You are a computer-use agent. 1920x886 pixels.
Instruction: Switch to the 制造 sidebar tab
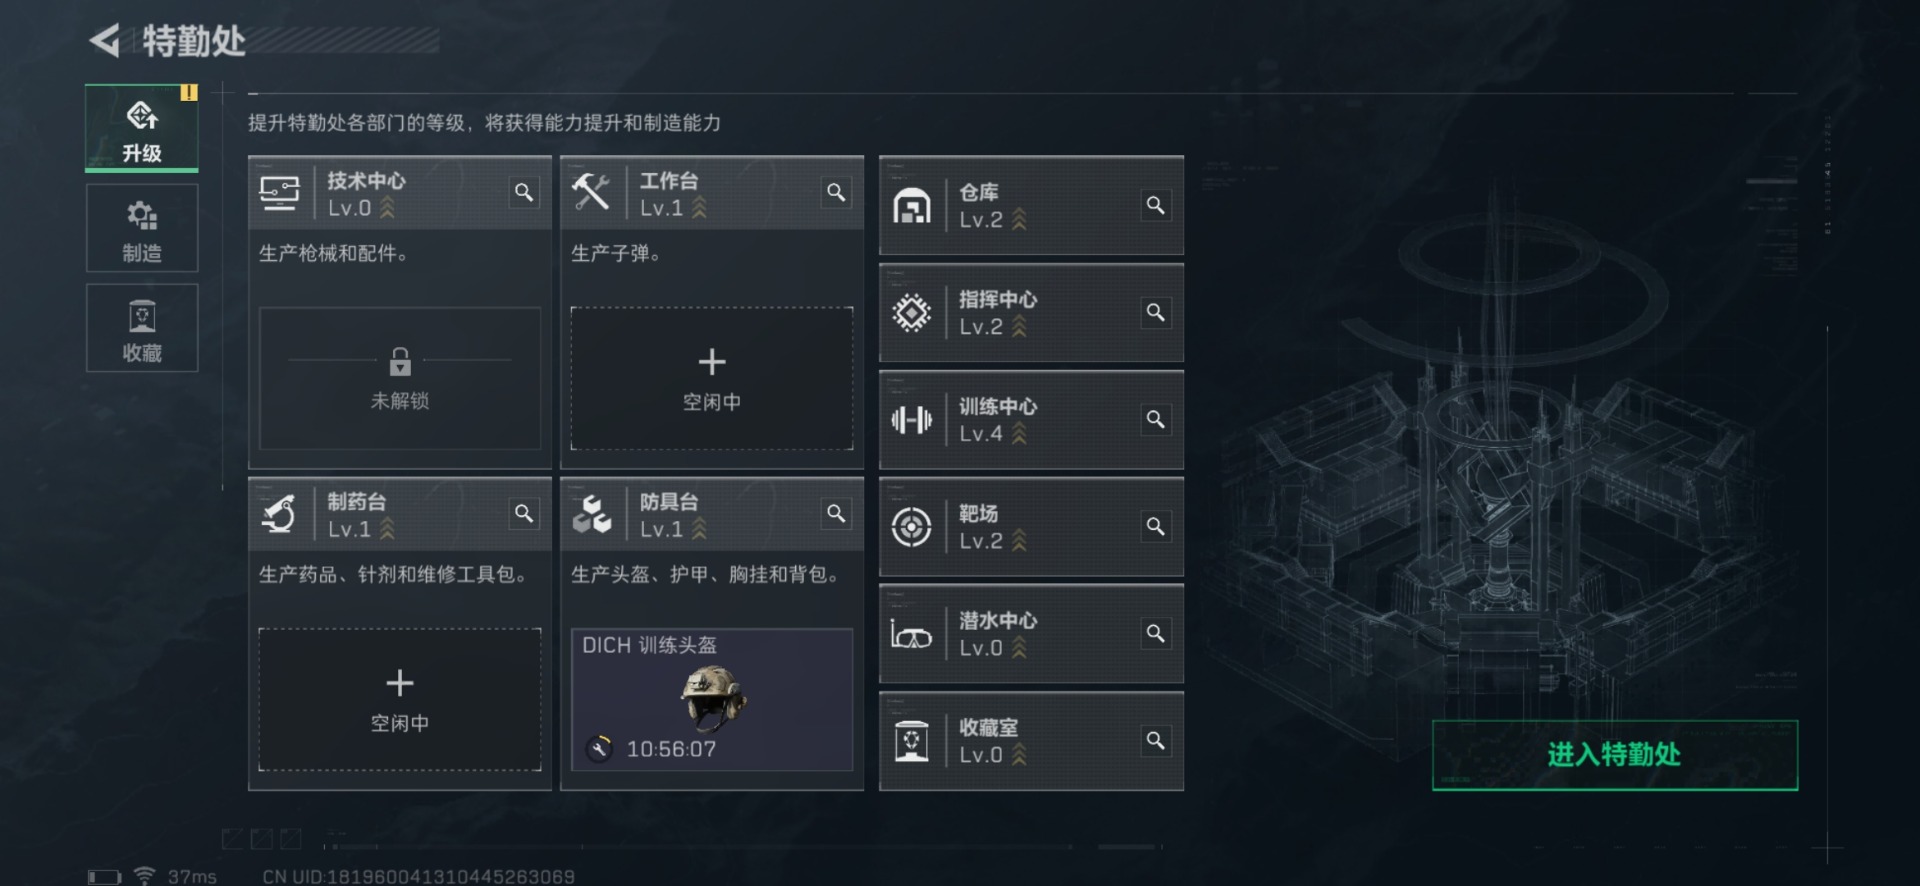pyautogui.click(x=142, y=229)
